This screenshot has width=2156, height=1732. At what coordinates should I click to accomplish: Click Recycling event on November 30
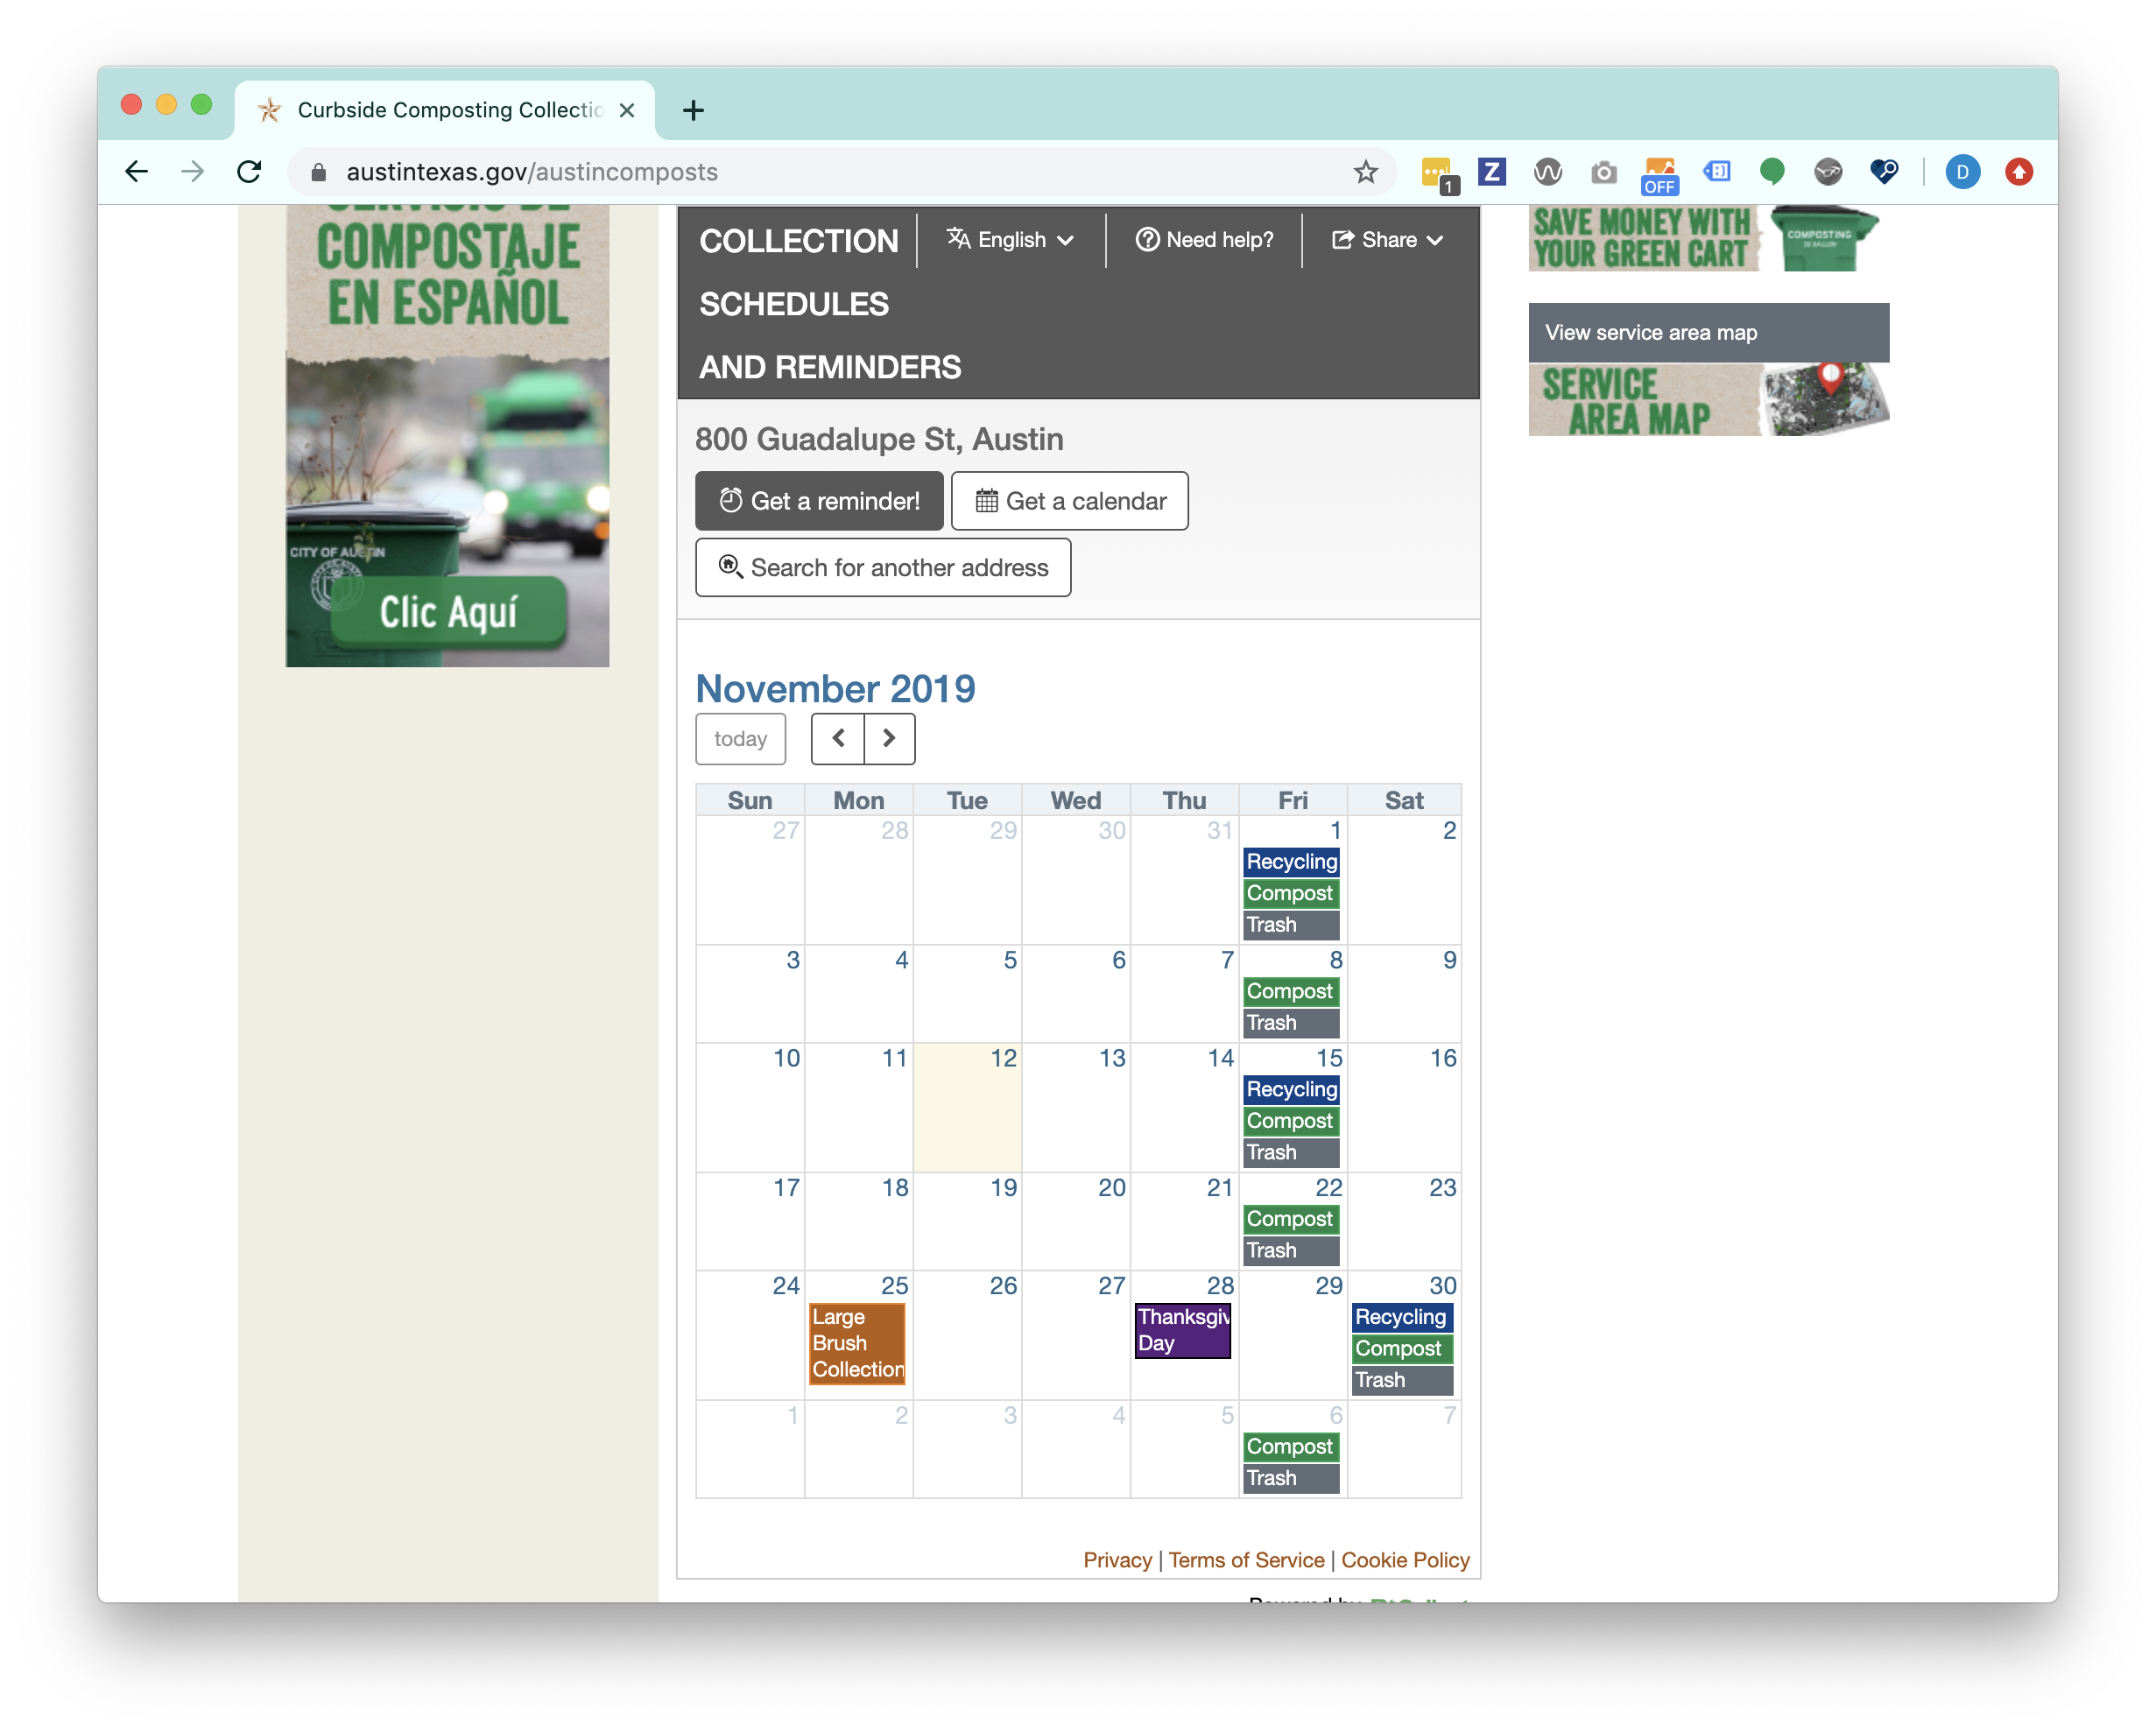(1402, 1317)
